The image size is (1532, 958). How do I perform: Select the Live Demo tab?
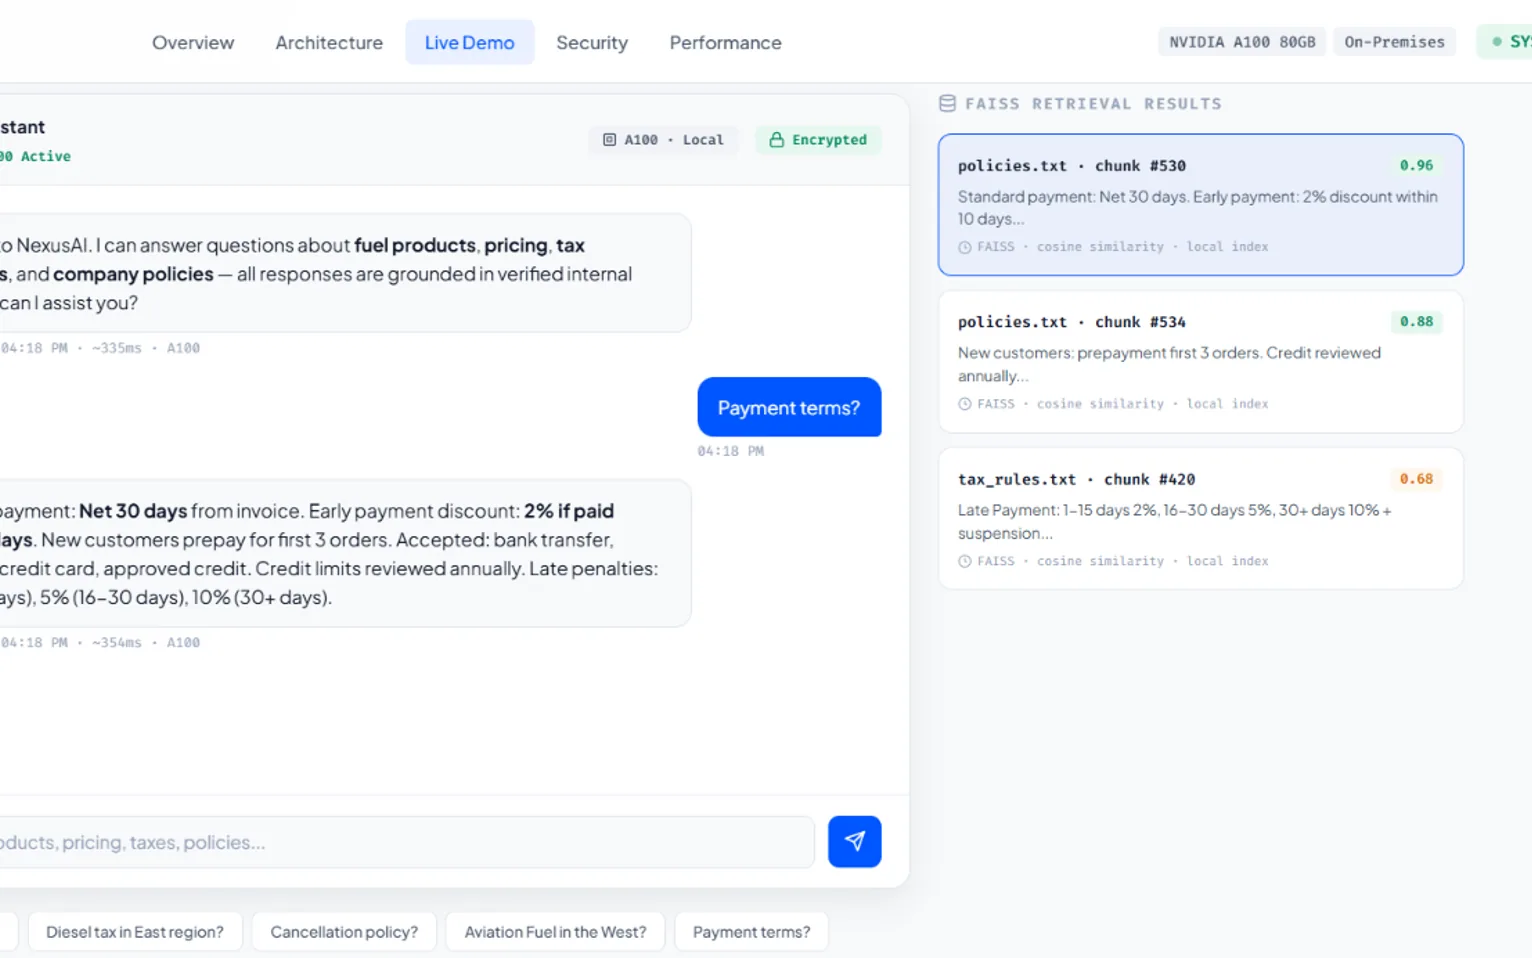pos(469,42)
